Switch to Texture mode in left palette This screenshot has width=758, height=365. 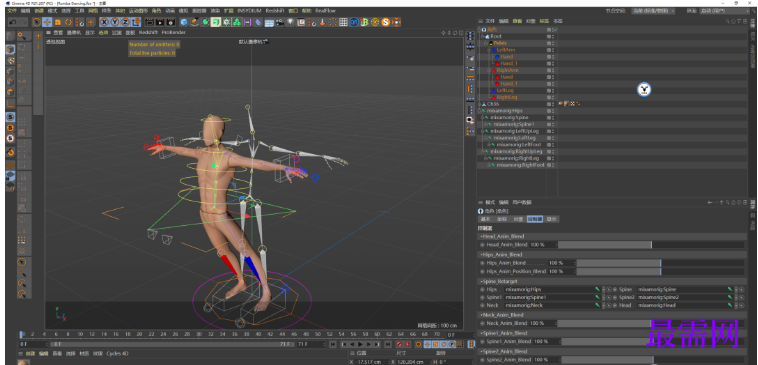[10, 60]
